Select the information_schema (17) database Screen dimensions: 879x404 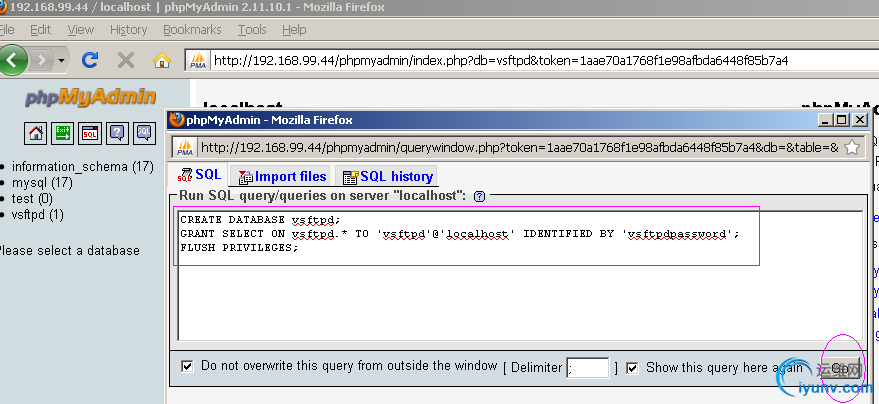tap(82, 166)
